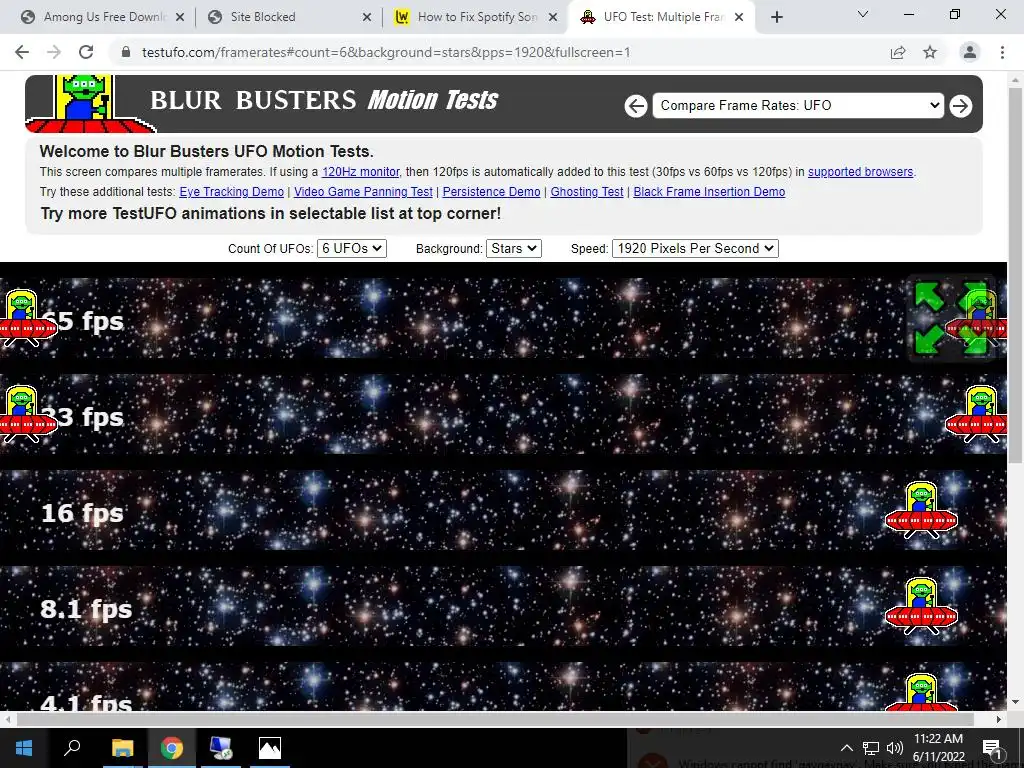
Task: Bookmark this page with the star icon
Action: (930, 52)
